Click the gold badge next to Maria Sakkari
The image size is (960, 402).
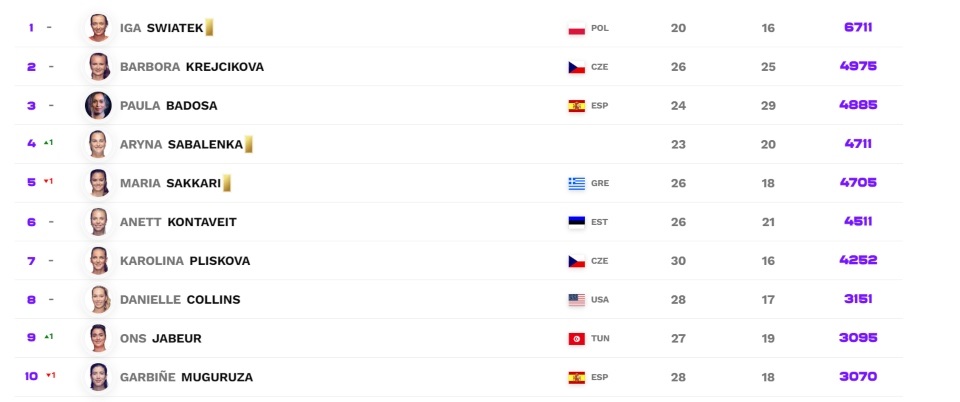228,183
